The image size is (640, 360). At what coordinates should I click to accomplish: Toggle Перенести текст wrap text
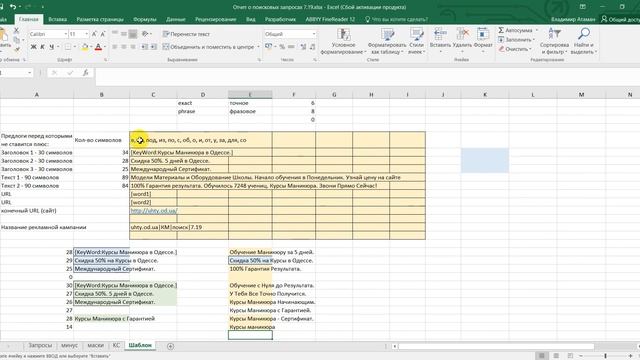(x=186, y=34)
